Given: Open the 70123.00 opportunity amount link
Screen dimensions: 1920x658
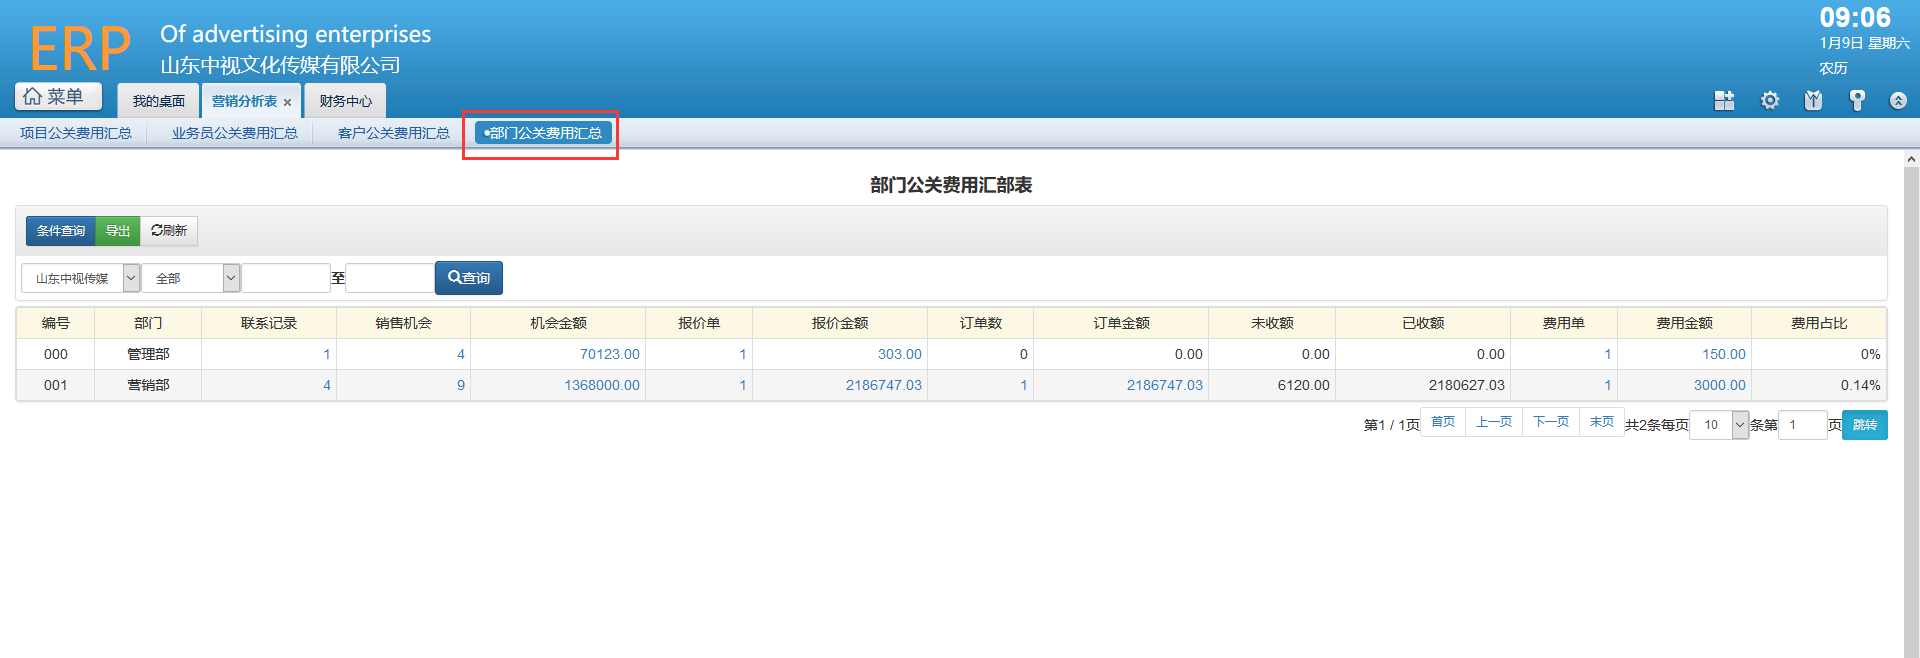Looking at the screenshot, I should [610, 354].
